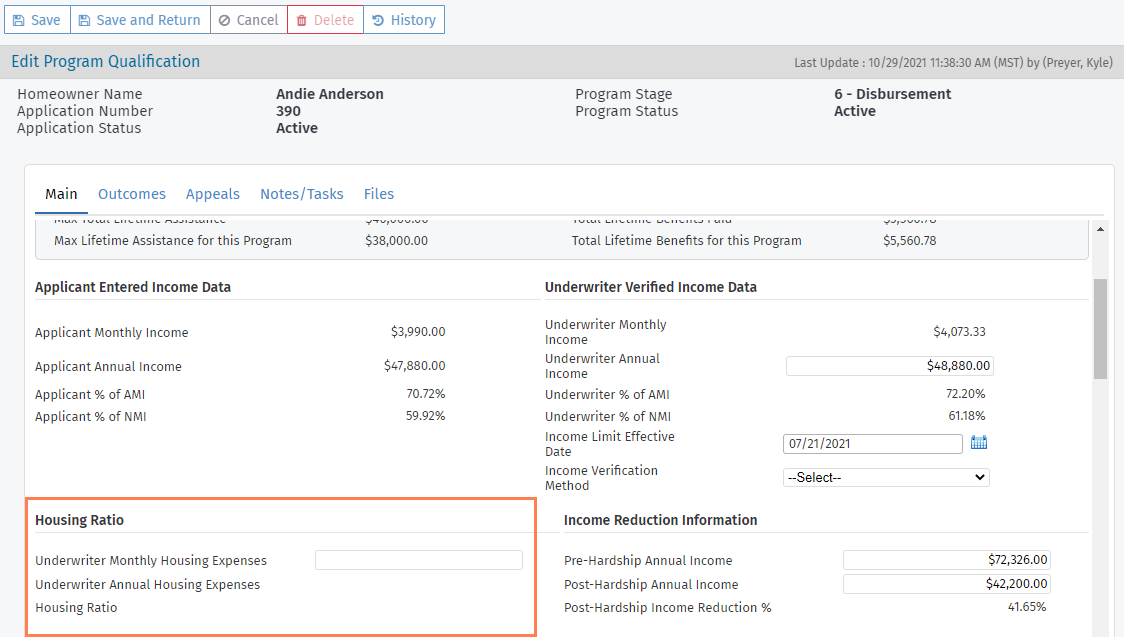
Task: Open the Appeals tab
Action: click(x=212, y=194)
